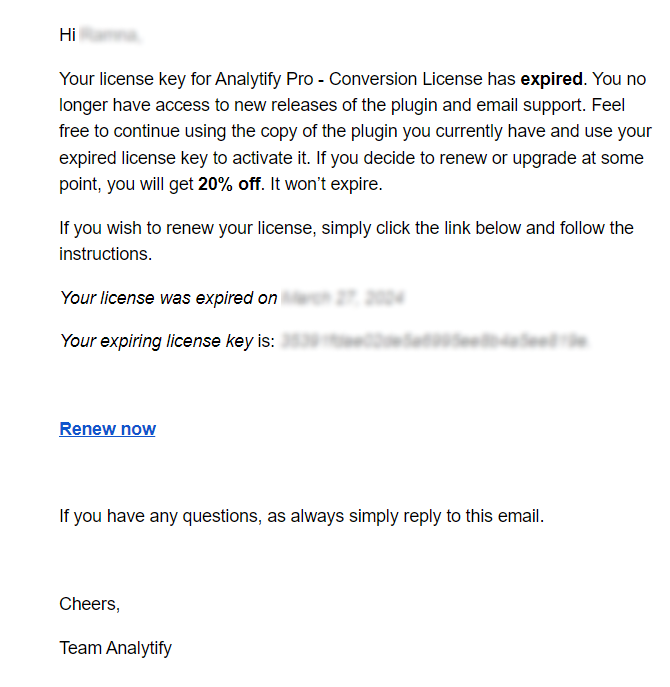The width and height of the screenshot is (670, 687).
Task: Click the word instructions in the renewal paragraph
Action: (x=106, y=254)
